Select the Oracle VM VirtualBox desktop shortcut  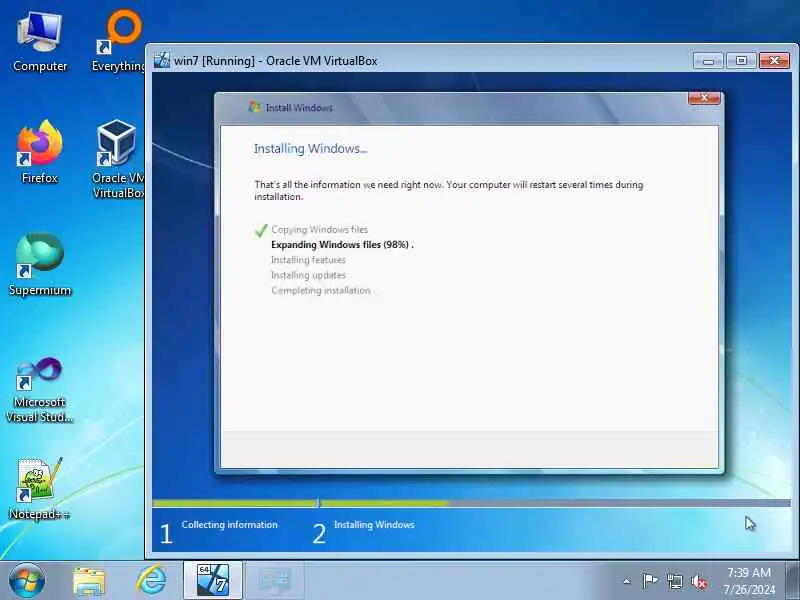(118, 159)
